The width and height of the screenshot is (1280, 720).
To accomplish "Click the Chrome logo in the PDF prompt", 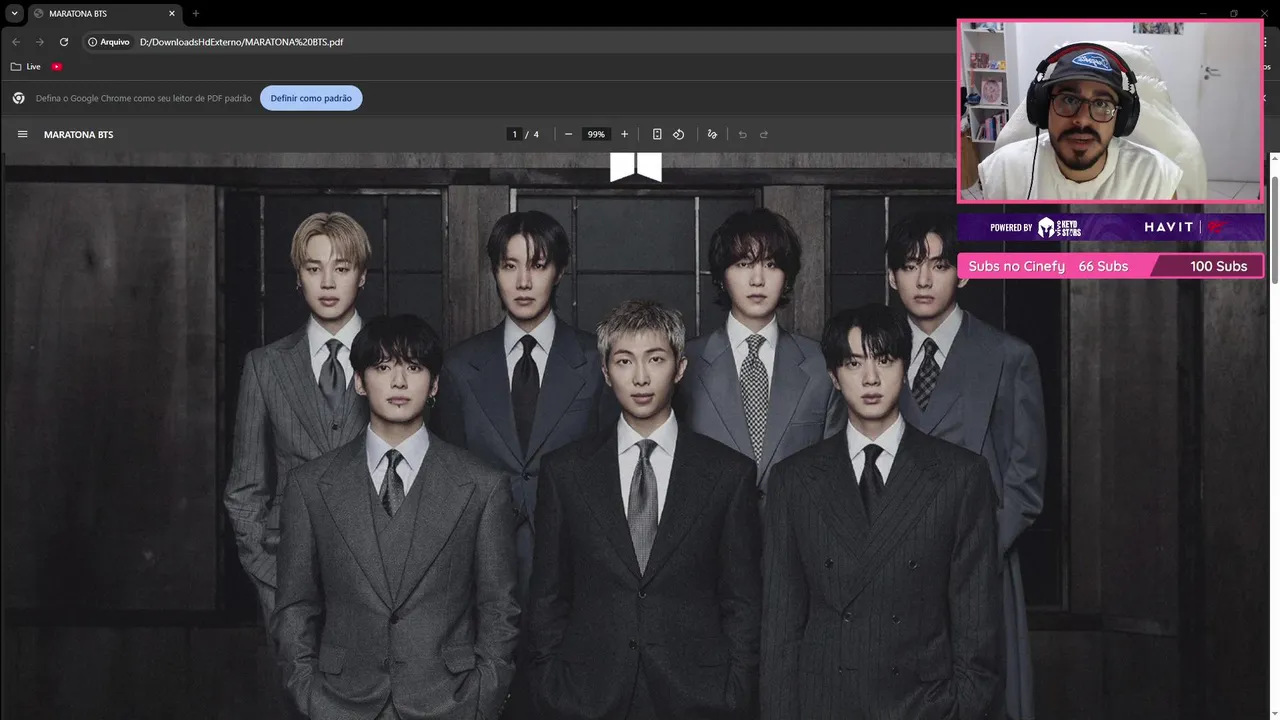I will tap(18, 98).
